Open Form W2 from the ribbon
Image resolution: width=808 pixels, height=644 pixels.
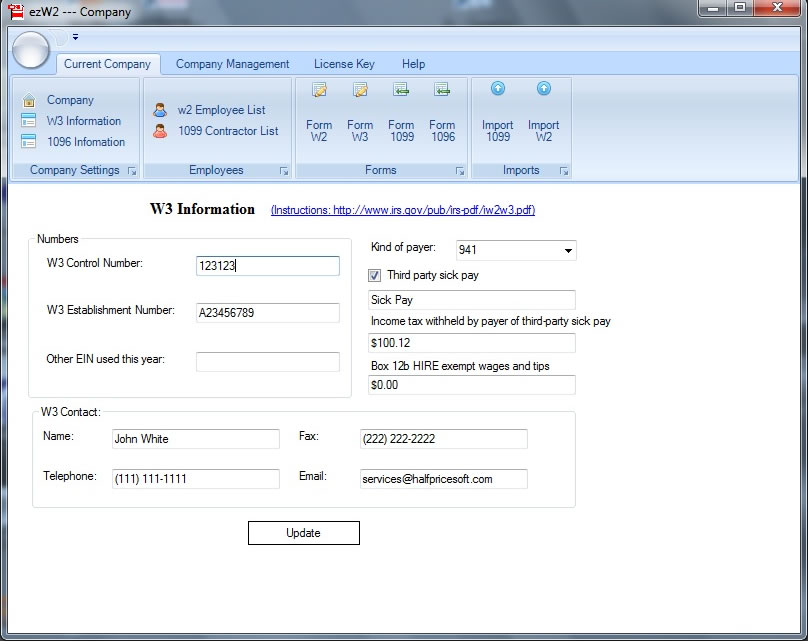tap(319, 113)
